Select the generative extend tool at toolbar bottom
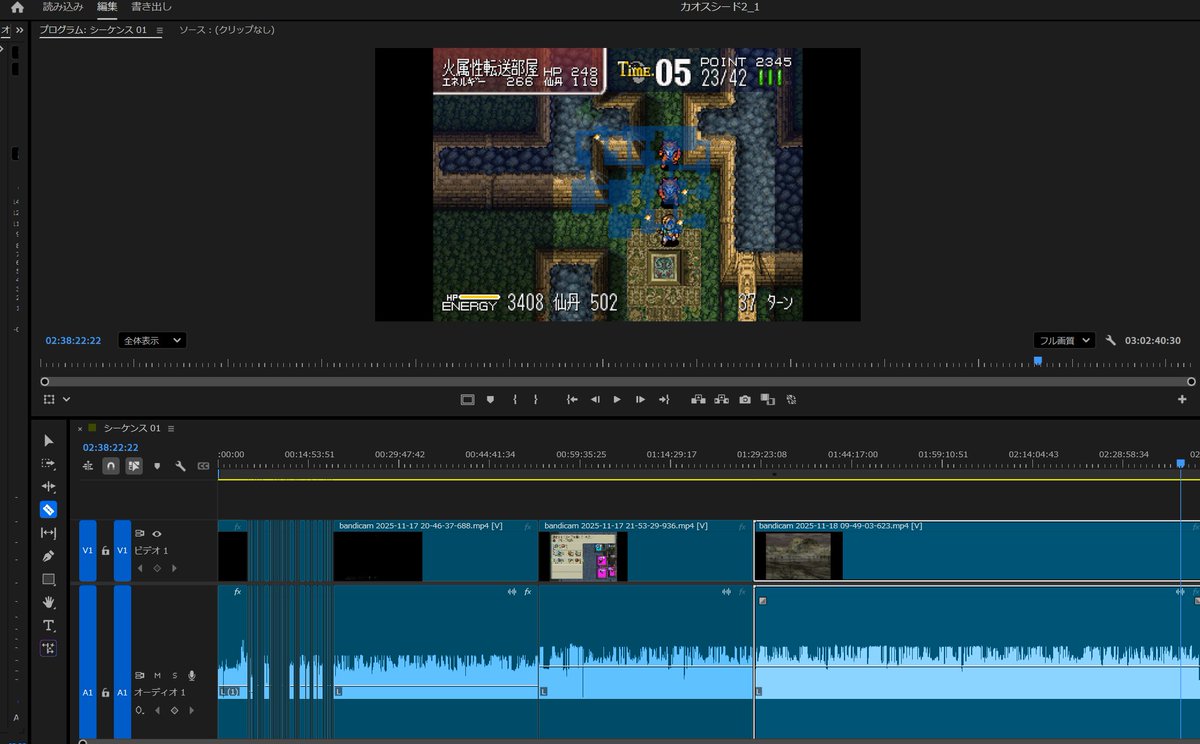Screen dimensions: 1200x744 tap(48, 648)
